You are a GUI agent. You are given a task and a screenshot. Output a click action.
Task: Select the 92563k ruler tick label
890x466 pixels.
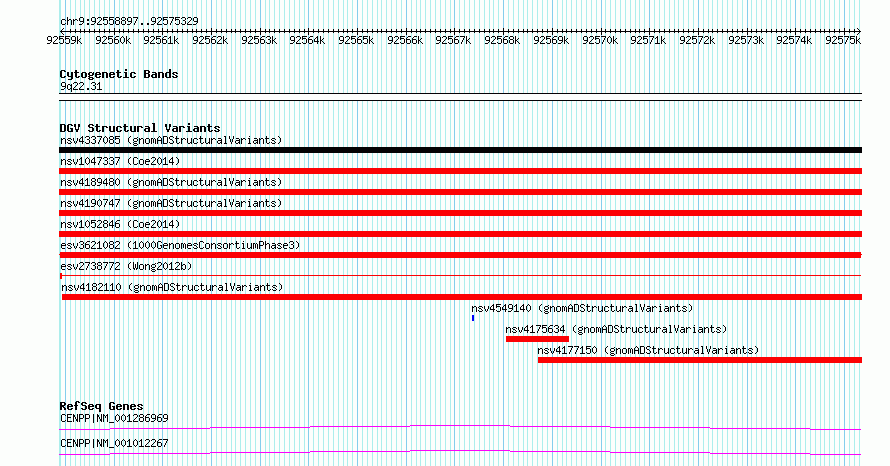point(259,40)
